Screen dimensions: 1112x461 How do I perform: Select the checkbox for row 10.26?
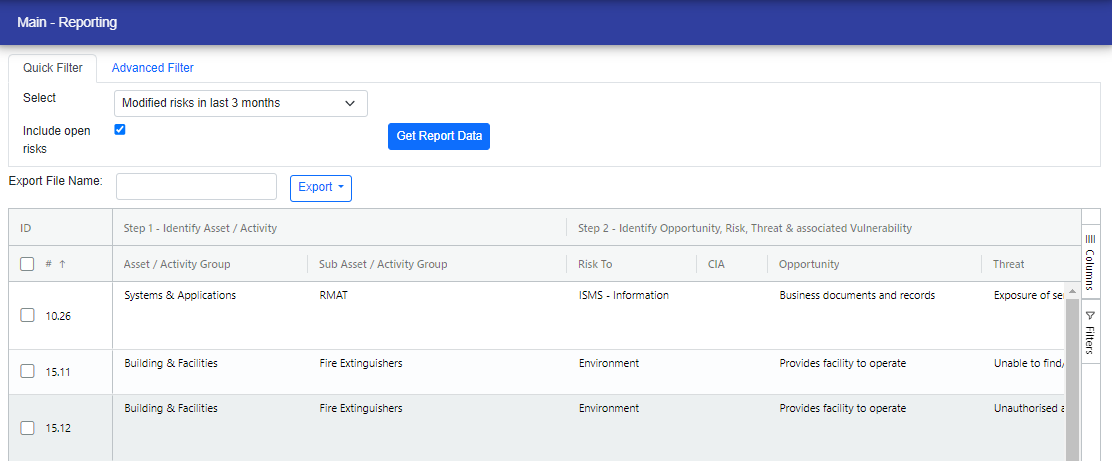coord(28,315)
